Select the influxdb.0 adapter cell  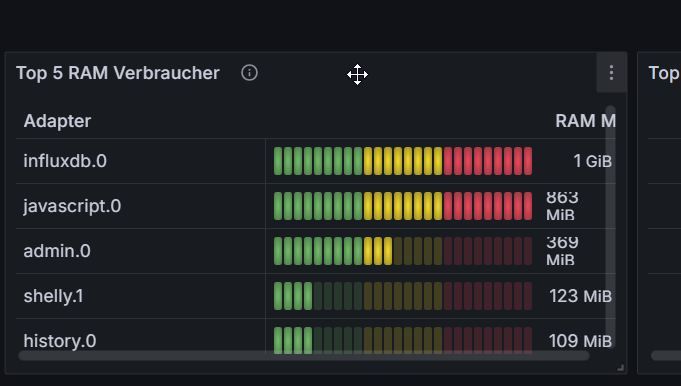pos(141,161)
